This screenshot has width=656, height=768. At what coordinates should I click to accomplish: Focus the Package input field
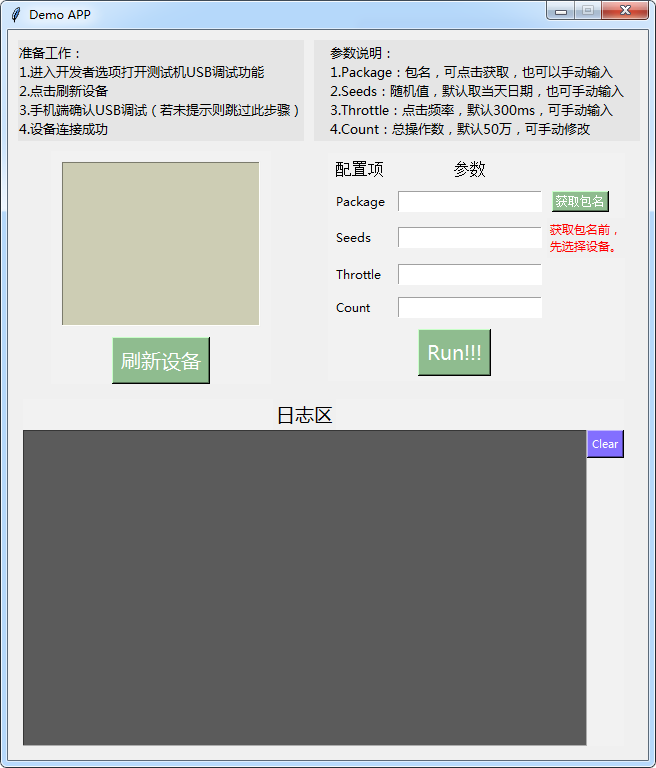click(x=470, y=201)
